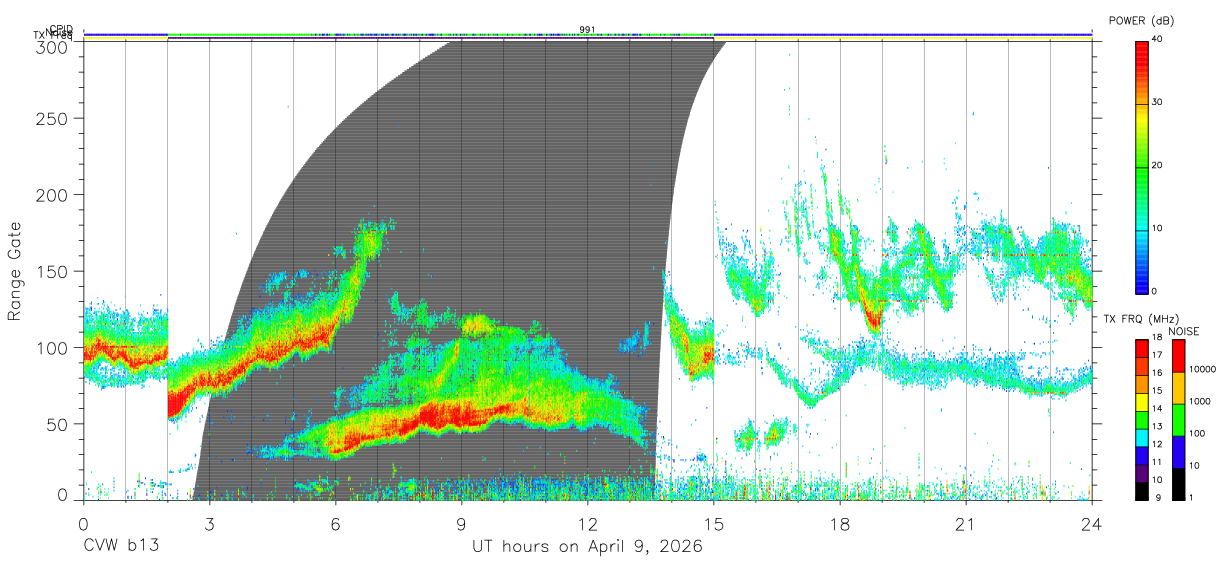Select the 10000 label on noise scale
Image resolution: width=1228 pixels, height=567 pixels.
pos(1203,369)
